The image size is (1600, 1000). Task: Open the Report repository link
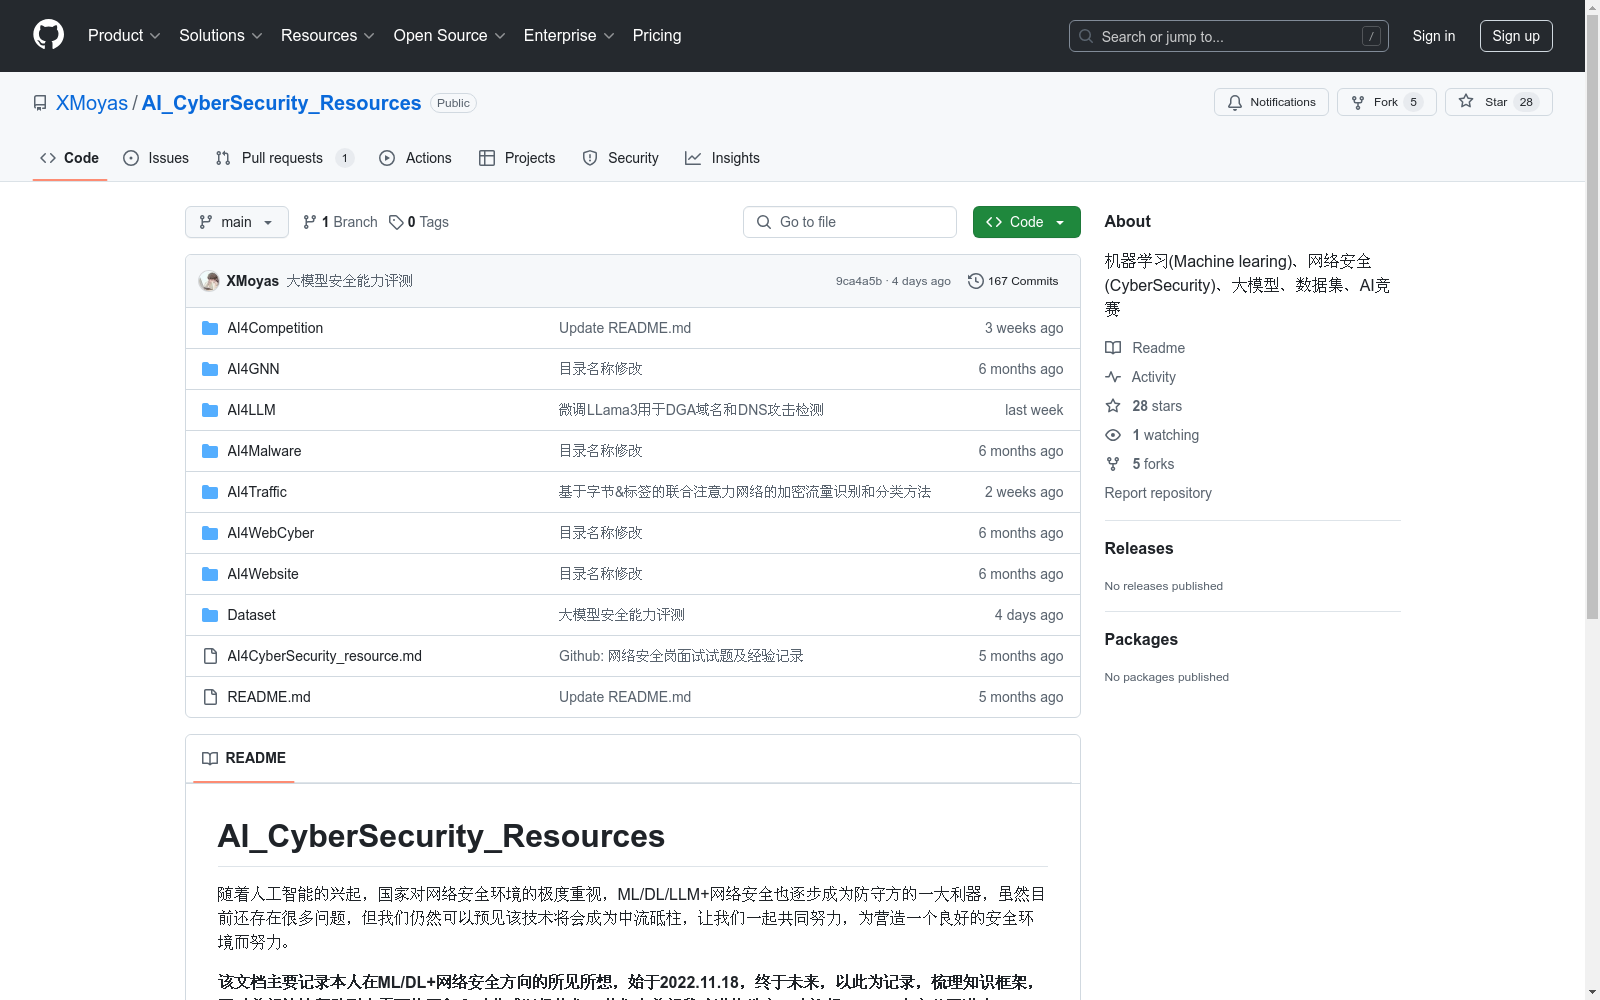pos(1157,493)
